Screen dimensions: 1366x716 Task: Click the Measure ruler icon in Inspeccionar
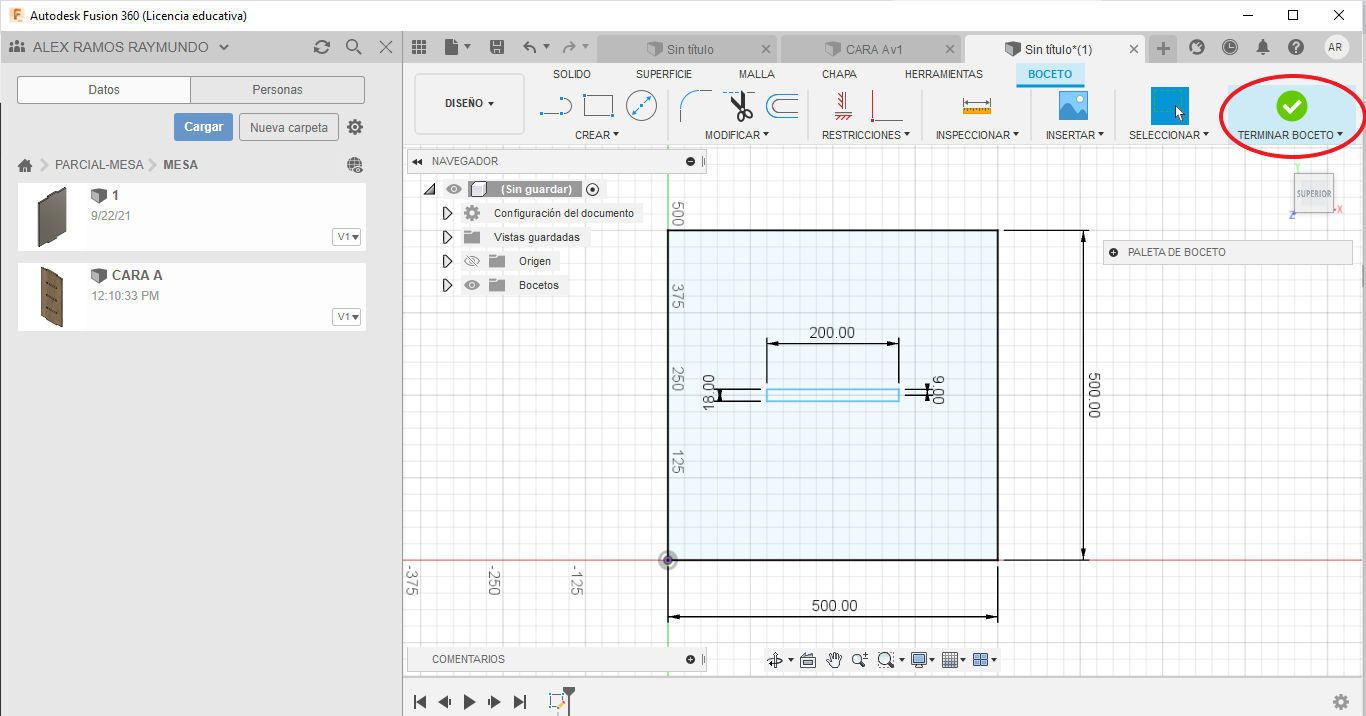click(x=976, y=106)
